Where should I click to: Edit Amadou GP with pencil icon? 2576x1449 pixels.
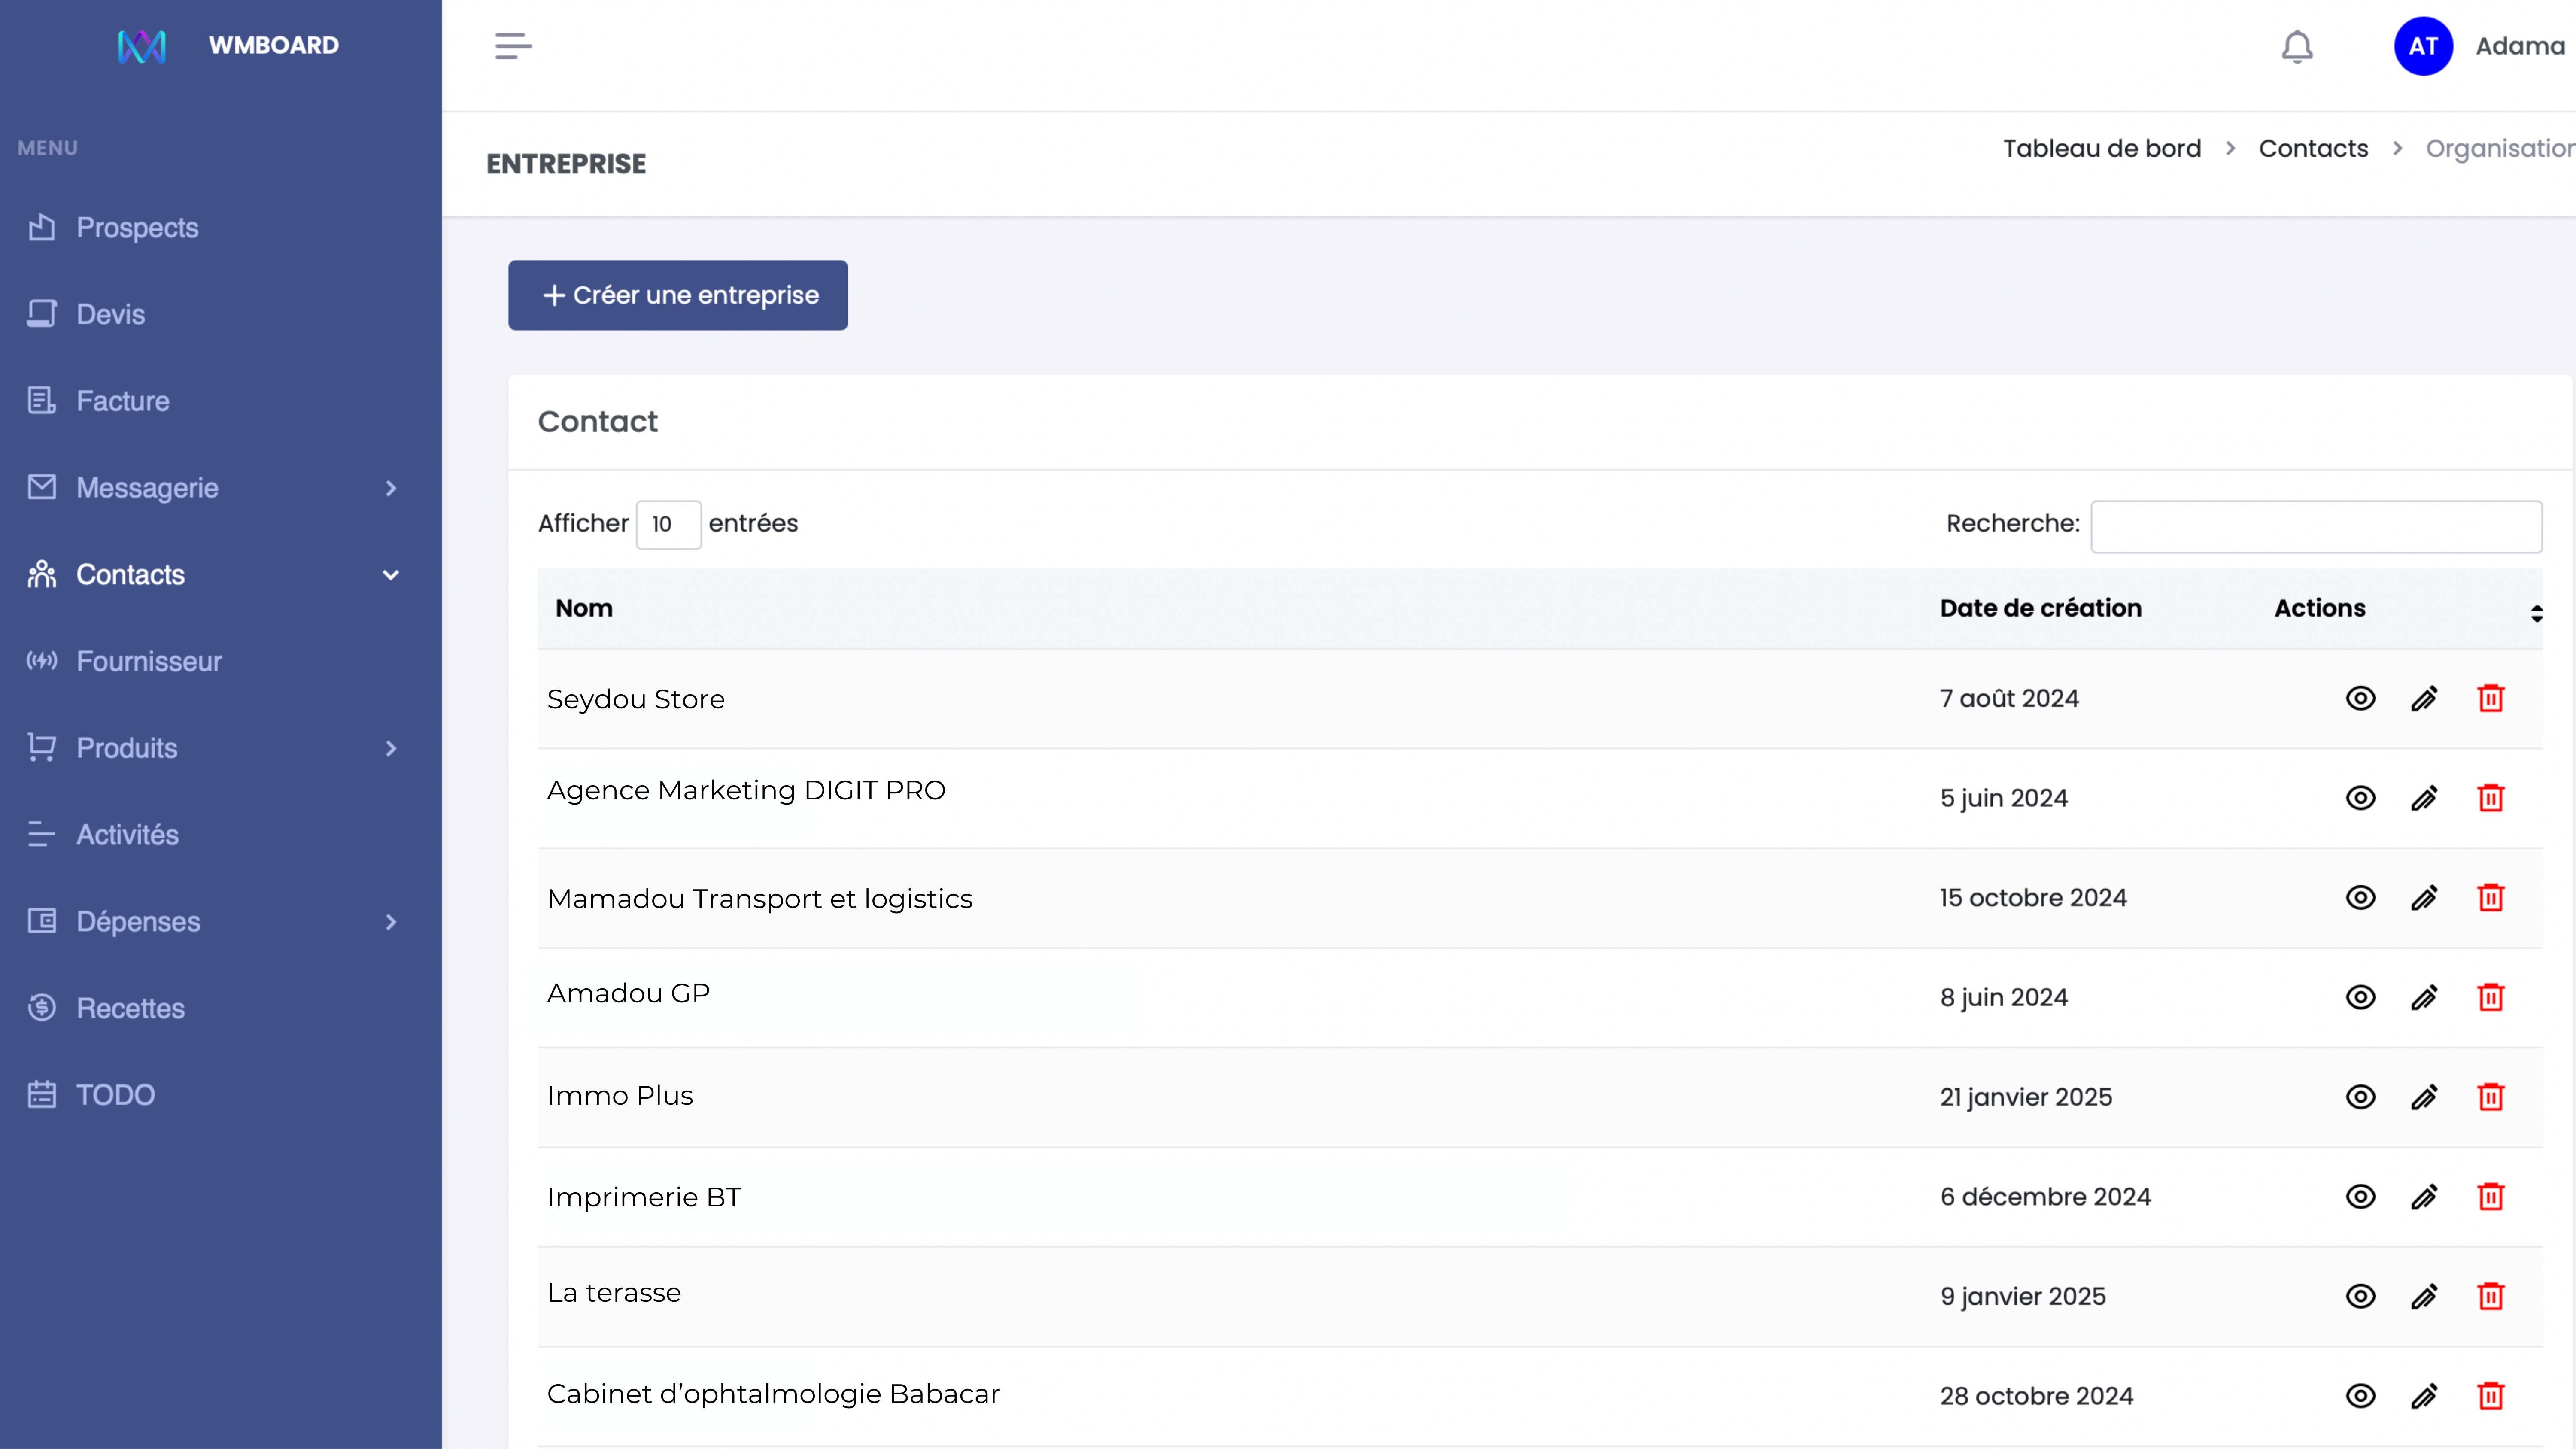pyautogui.click(x=2424, y=997)
